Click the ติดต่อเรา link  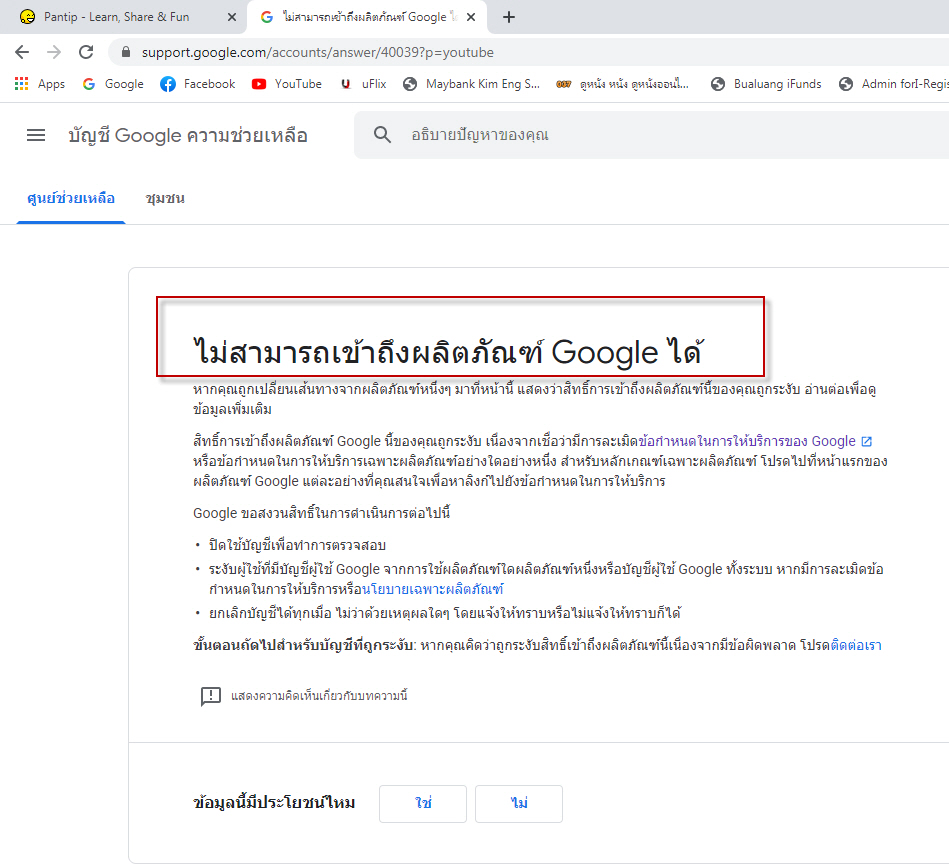[856, 645]
